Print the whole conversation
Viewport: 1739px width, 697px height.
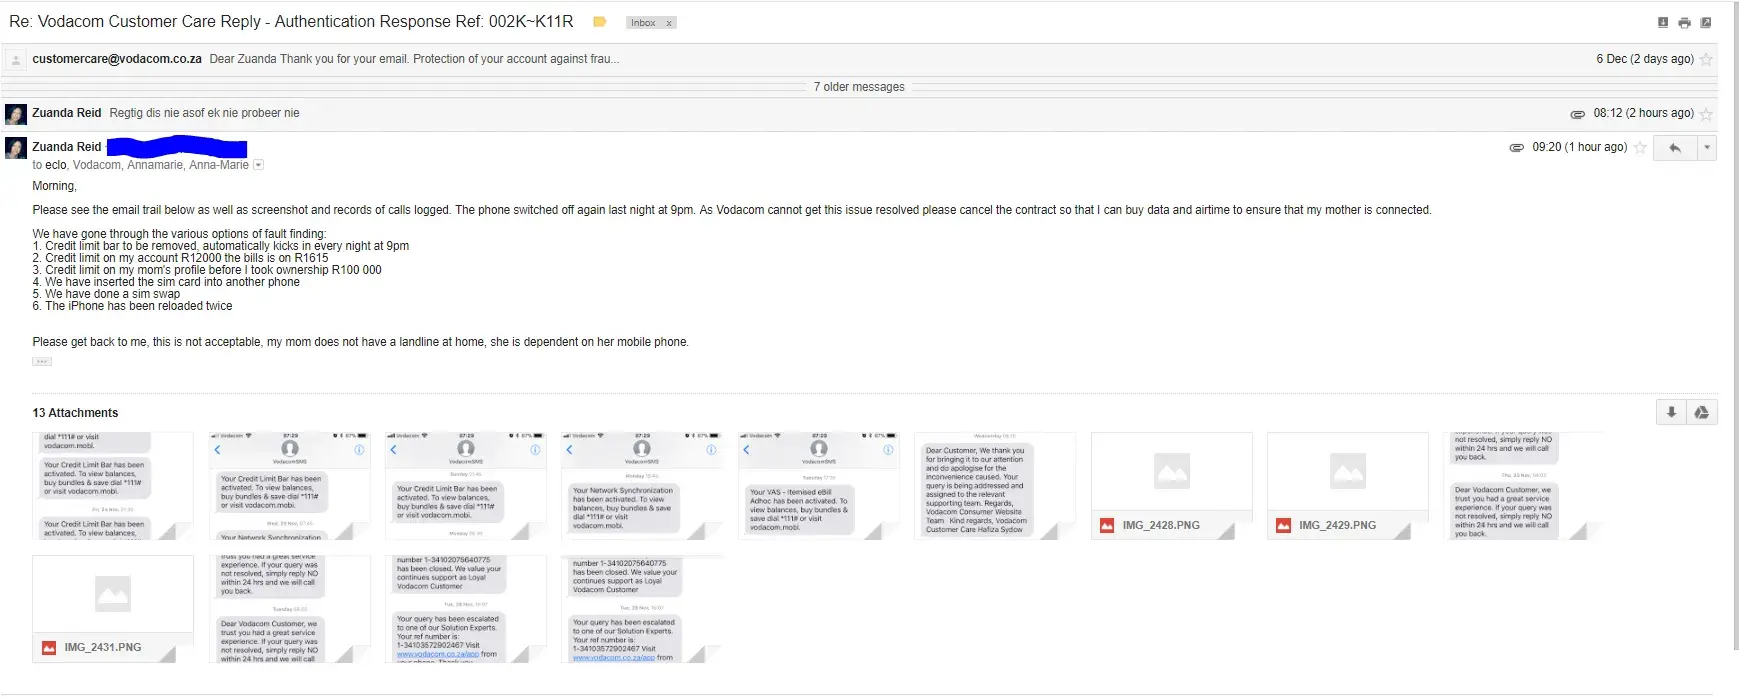1684,22
